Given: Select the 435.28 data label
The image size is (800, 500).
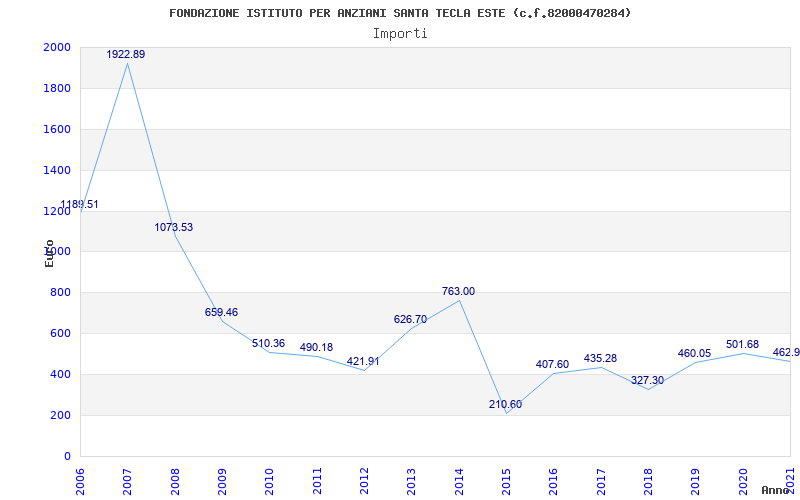Looking at the screenshot, I should (x=601, y=359).
